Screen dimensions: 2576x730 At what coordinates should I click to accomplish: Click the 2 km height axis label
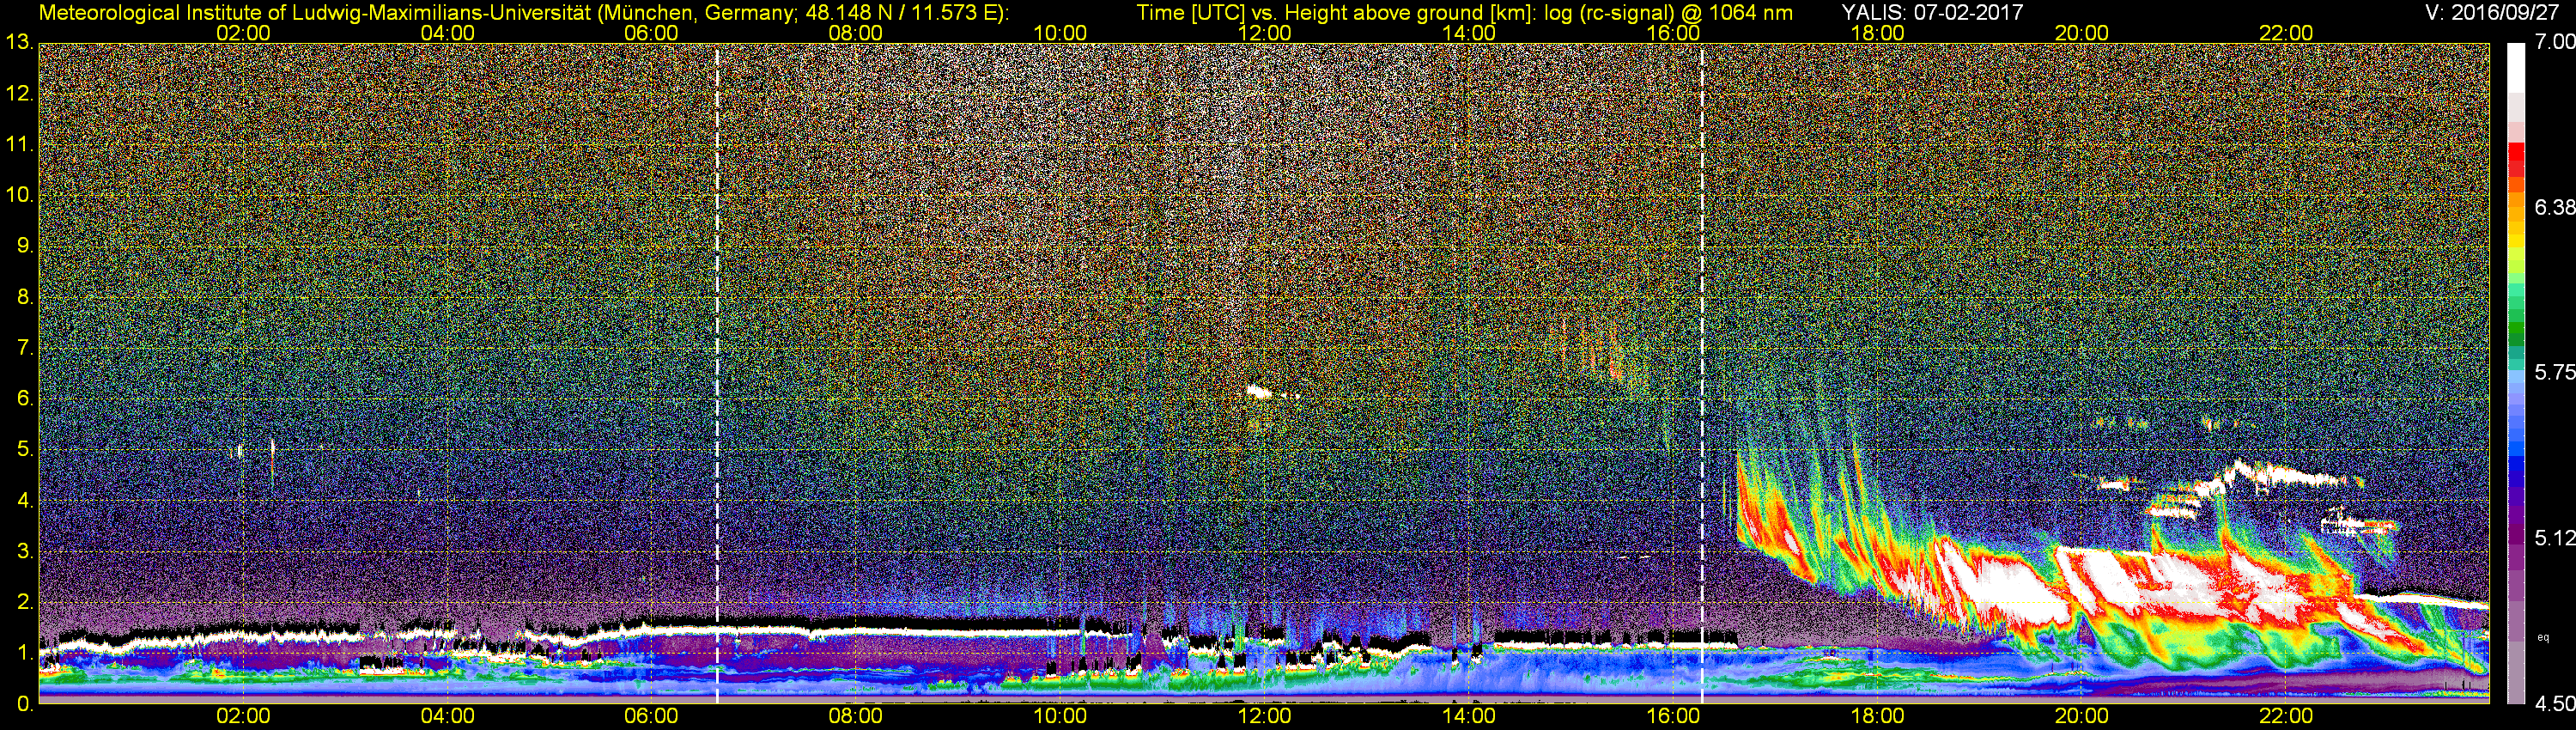(x=25, y=602)
